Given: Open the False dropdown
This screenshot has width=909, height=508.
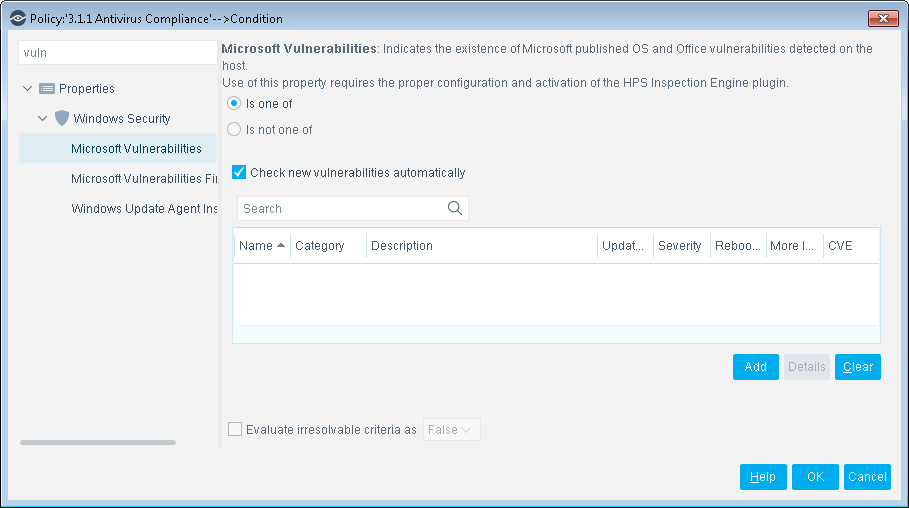Looking at the screenshot, I should [x=452, y=430].
